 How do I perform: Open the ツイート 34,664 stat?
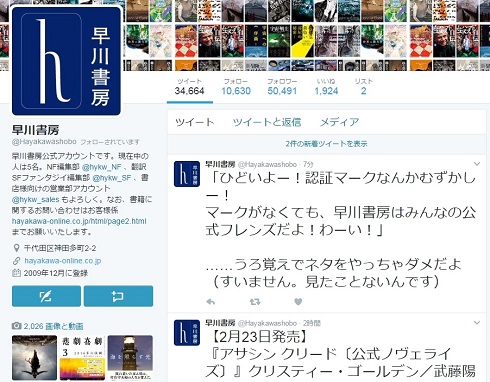point(189,87)
